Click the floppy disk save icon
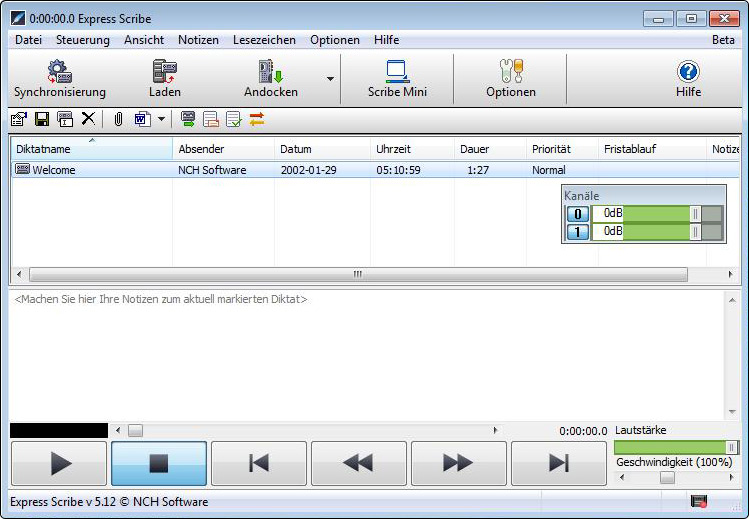 click(42, 119)
